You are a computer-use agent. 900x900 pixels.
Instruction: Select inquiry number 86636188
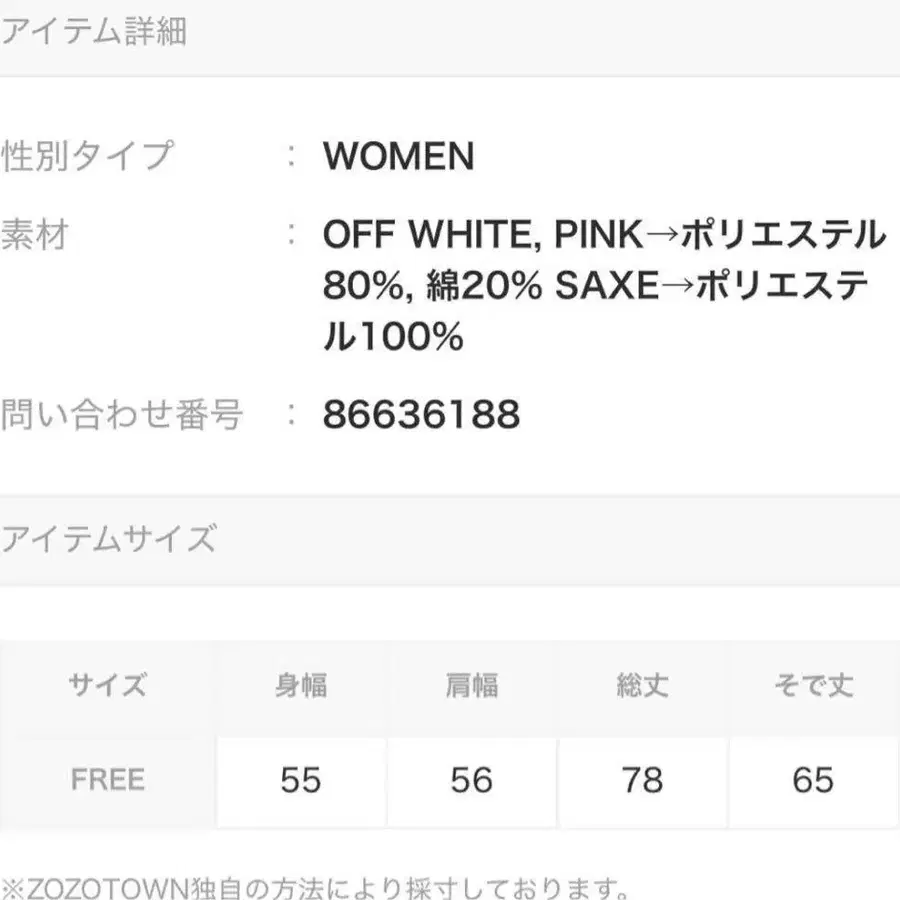click(x=421, y=414)
